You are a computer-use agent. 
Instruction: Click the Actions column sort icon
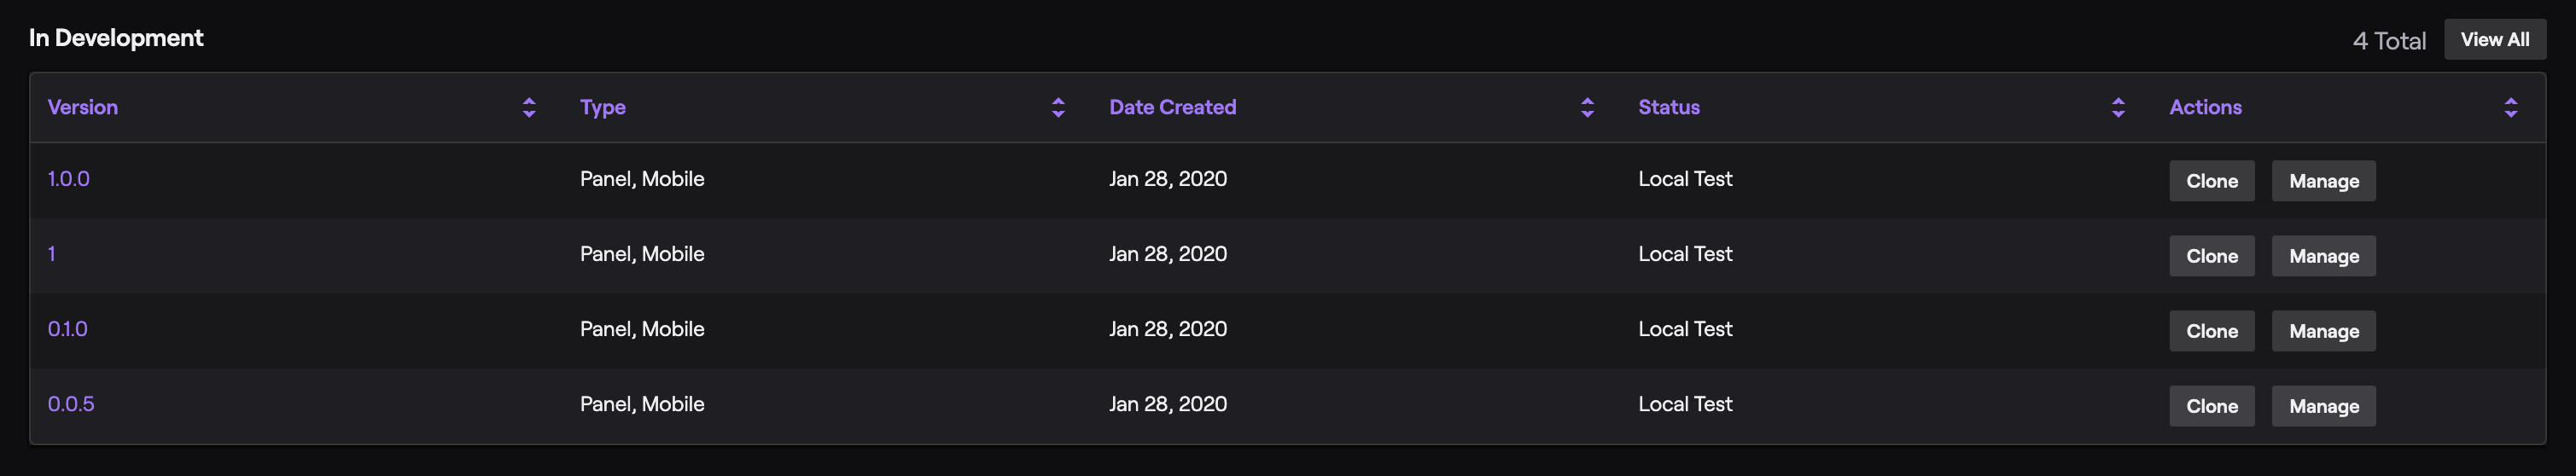pos(2510,108)
